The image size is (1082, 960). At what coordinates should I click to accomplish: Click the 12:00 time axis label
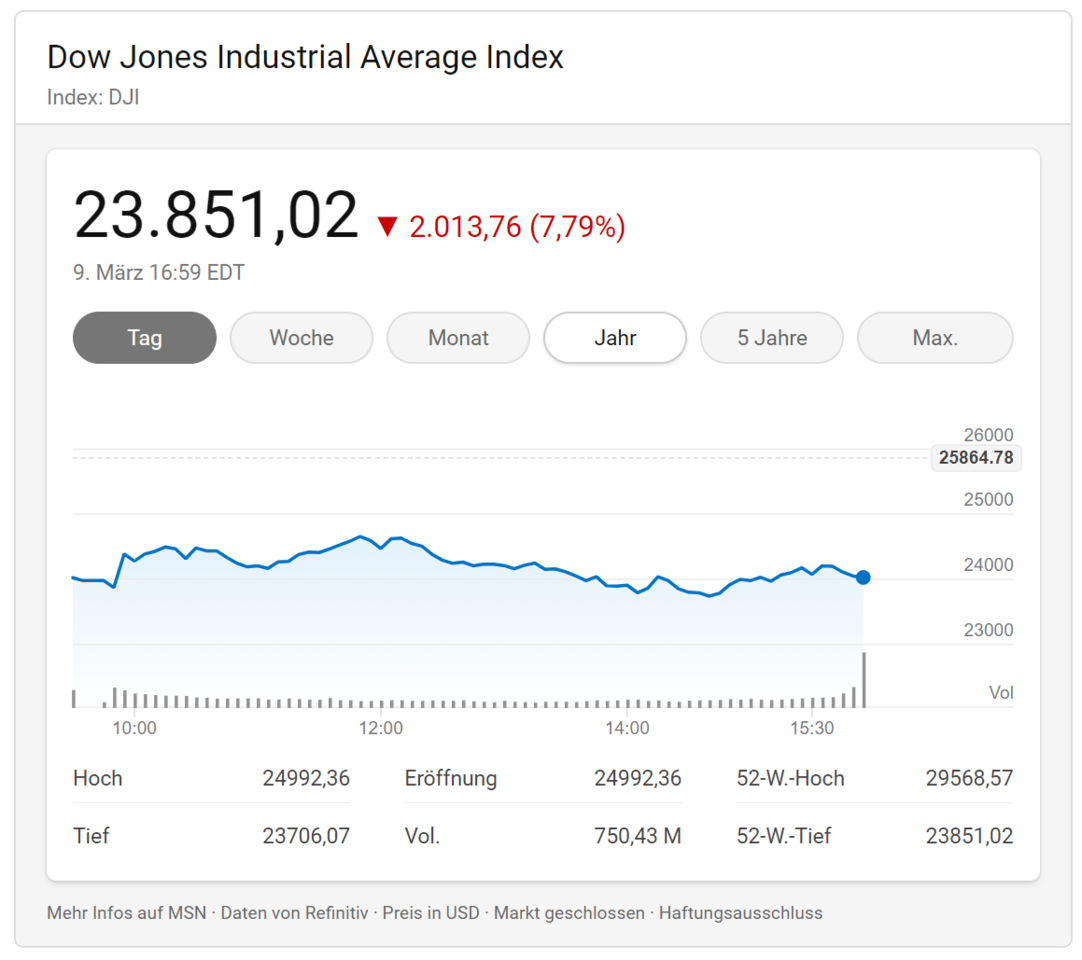[x=381, y=728]
